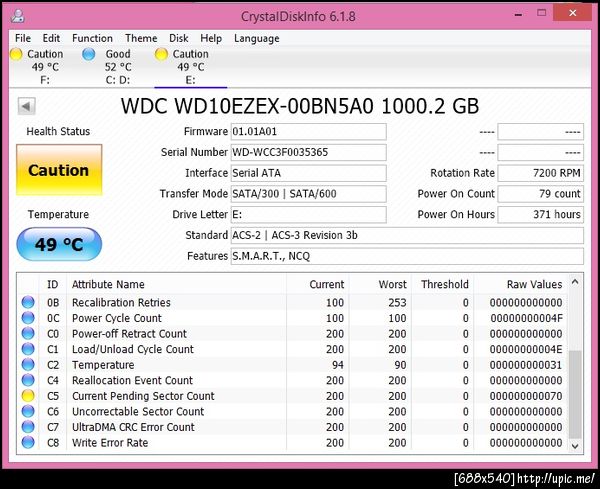Open the Function menu
Screen dimensions: 600x489
tap(92, 38)
